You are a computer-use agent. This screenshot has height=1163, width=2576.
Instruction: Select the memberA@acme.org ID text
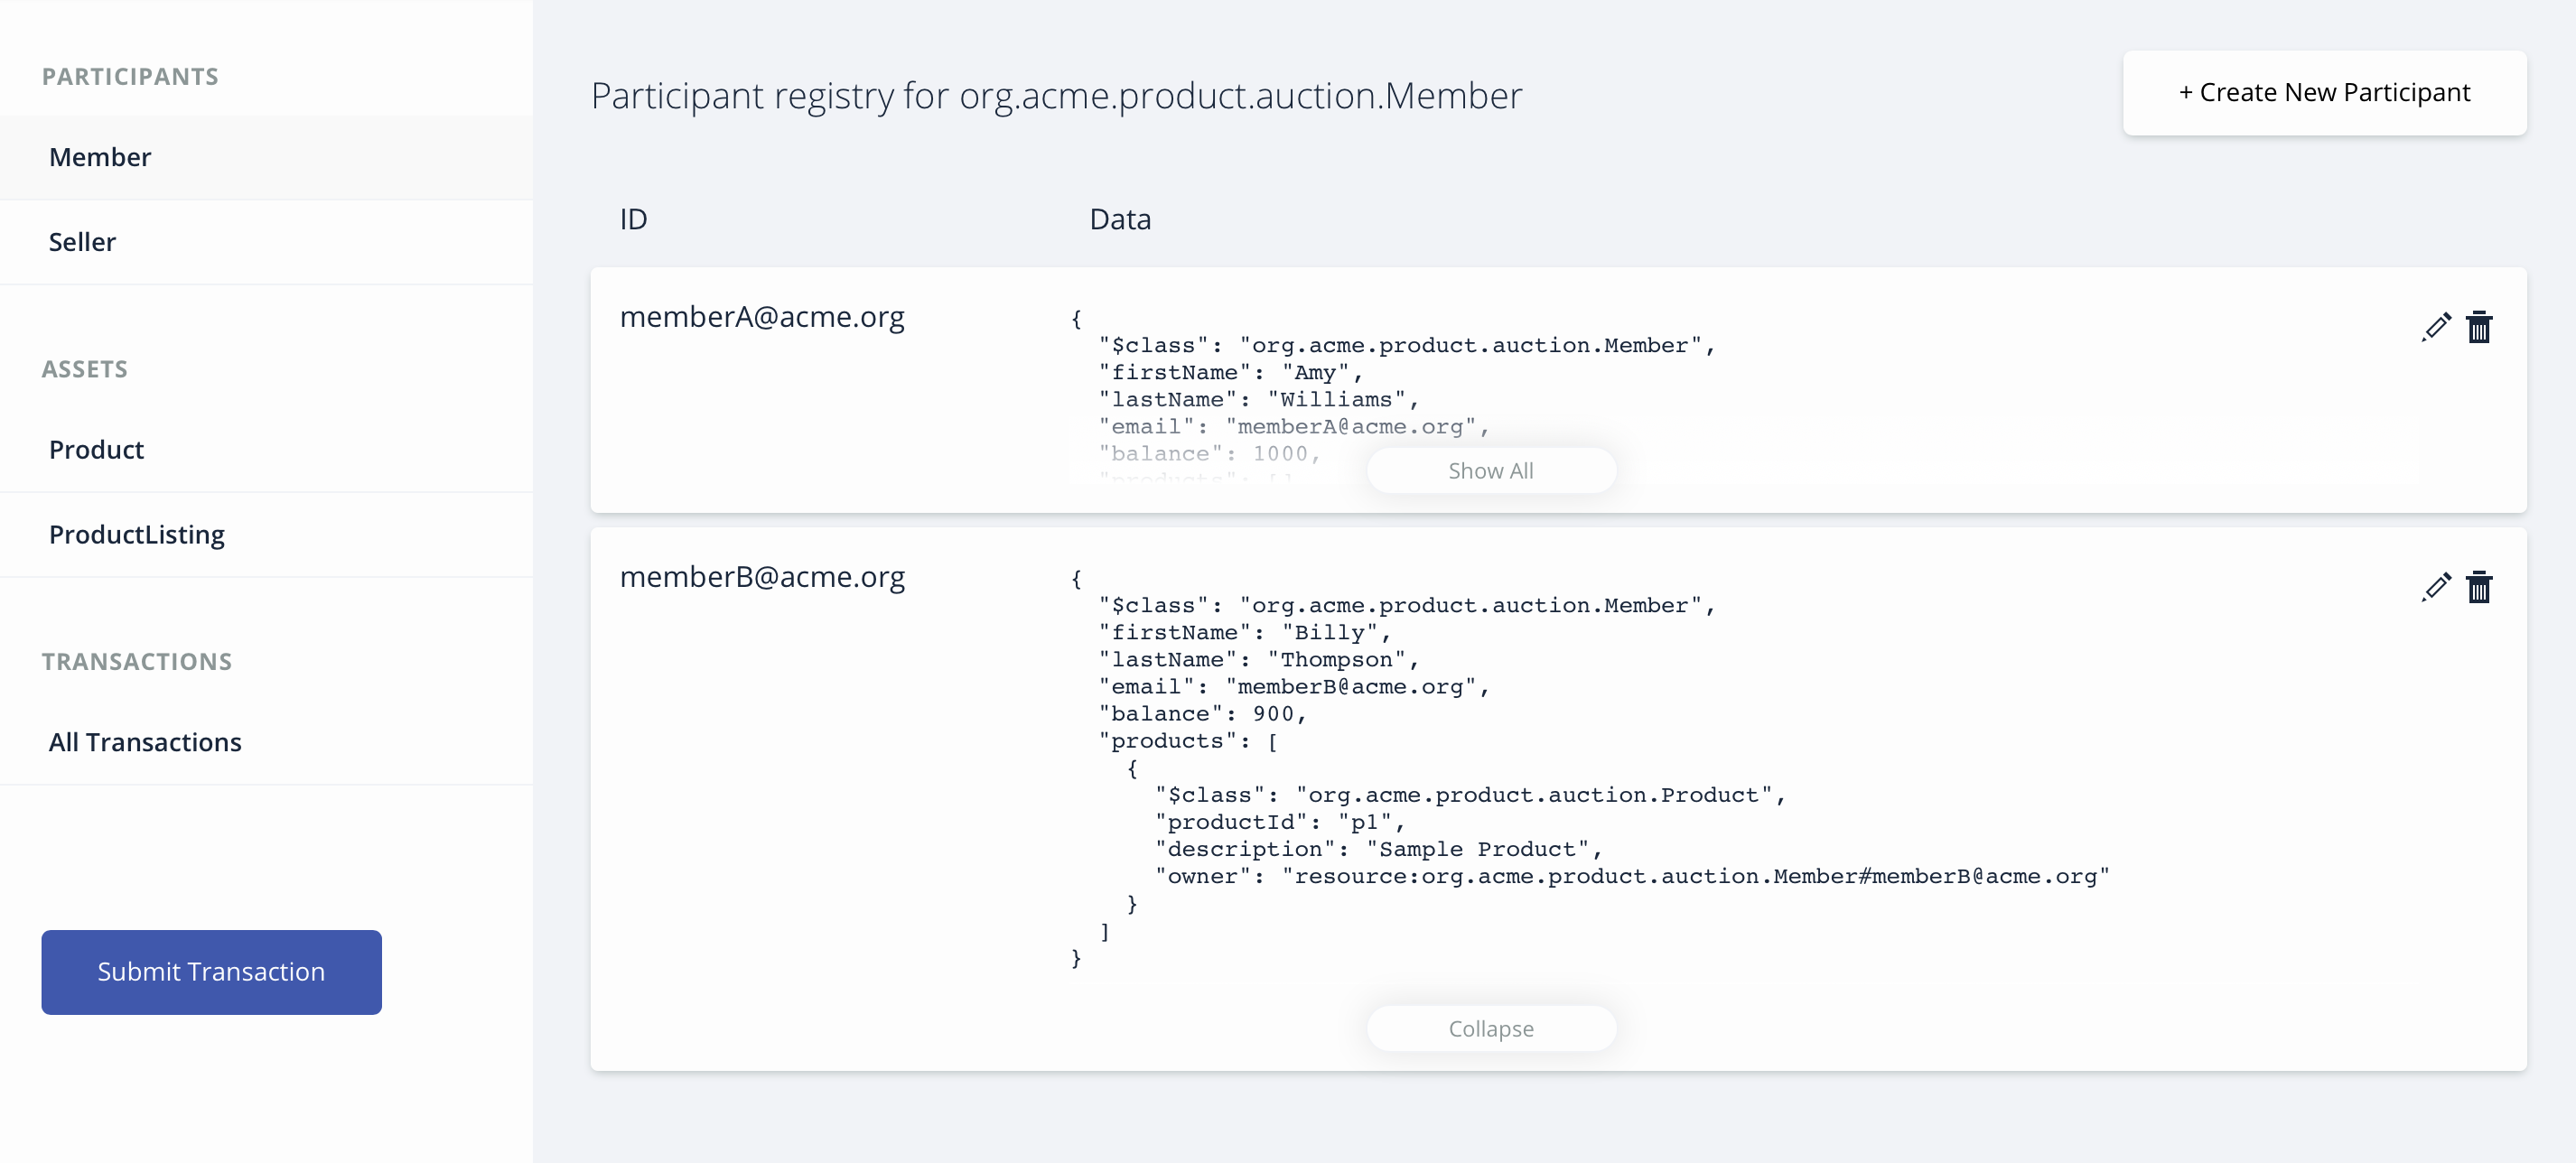coord(762,317)
